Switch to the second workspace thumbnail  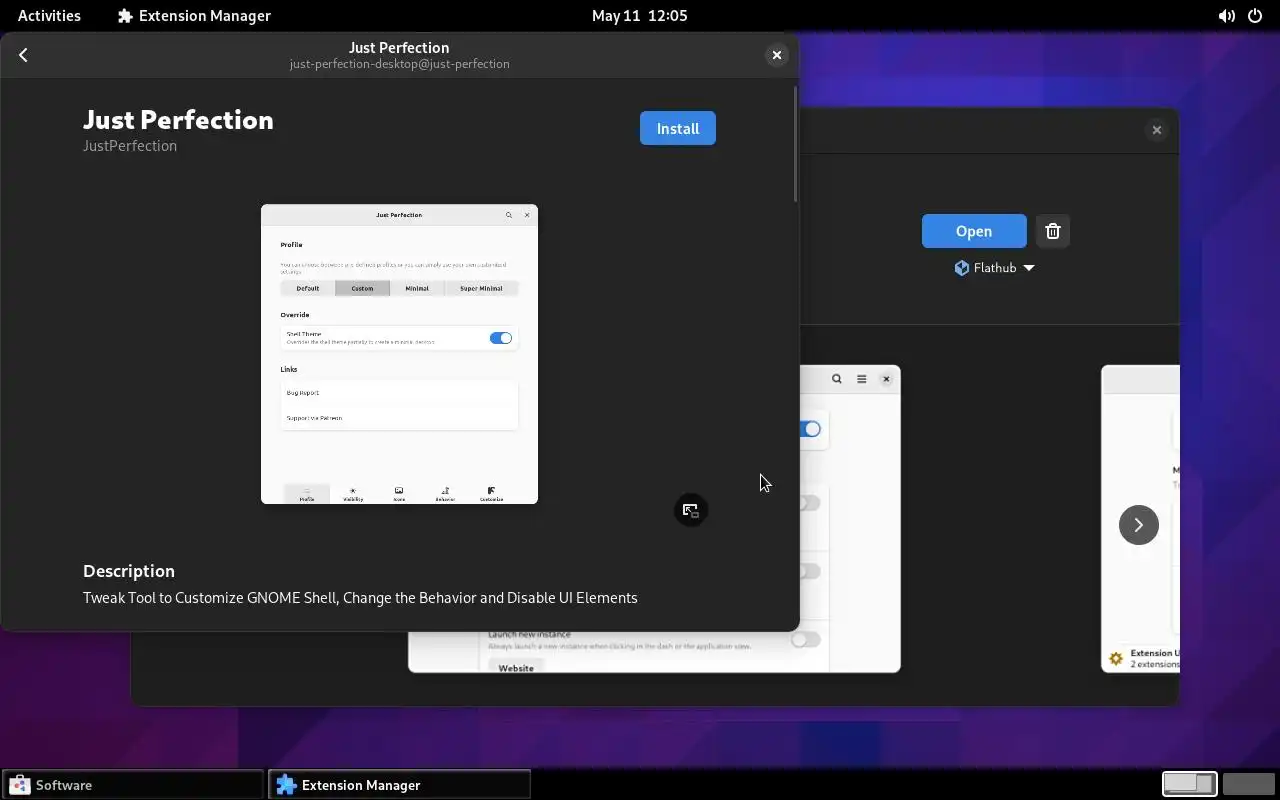1248,784
